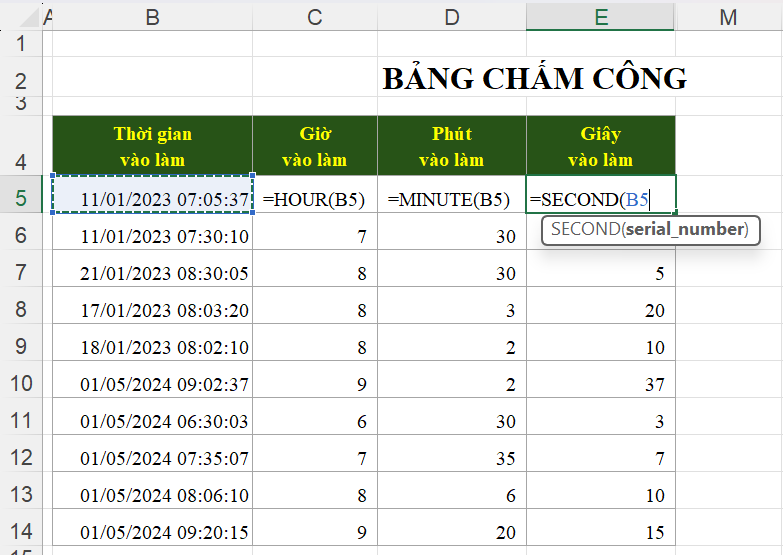Select date cell 11/01/2023 07:05:37
This screenshot has height=555, width=783.
(x=153, y=199)
